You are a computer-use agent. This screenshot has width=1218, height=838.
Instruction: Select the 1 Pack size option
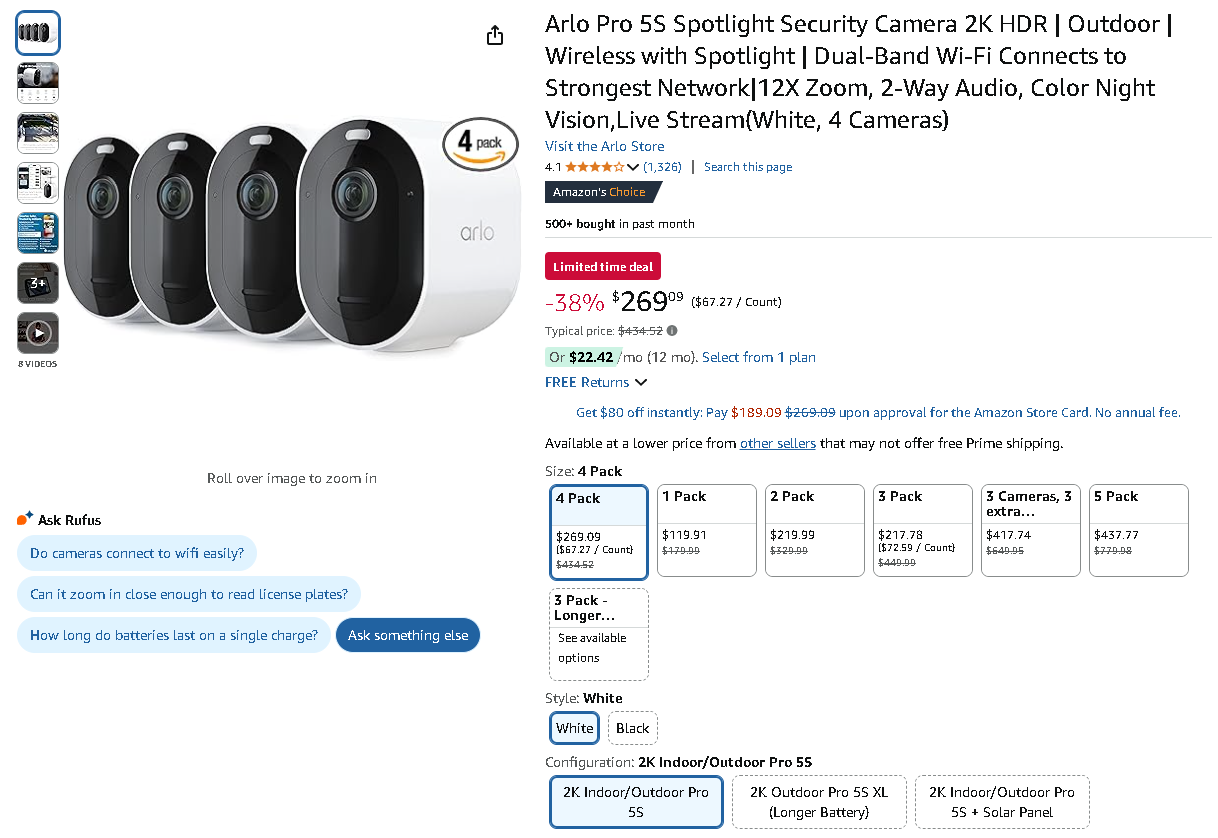707,530
